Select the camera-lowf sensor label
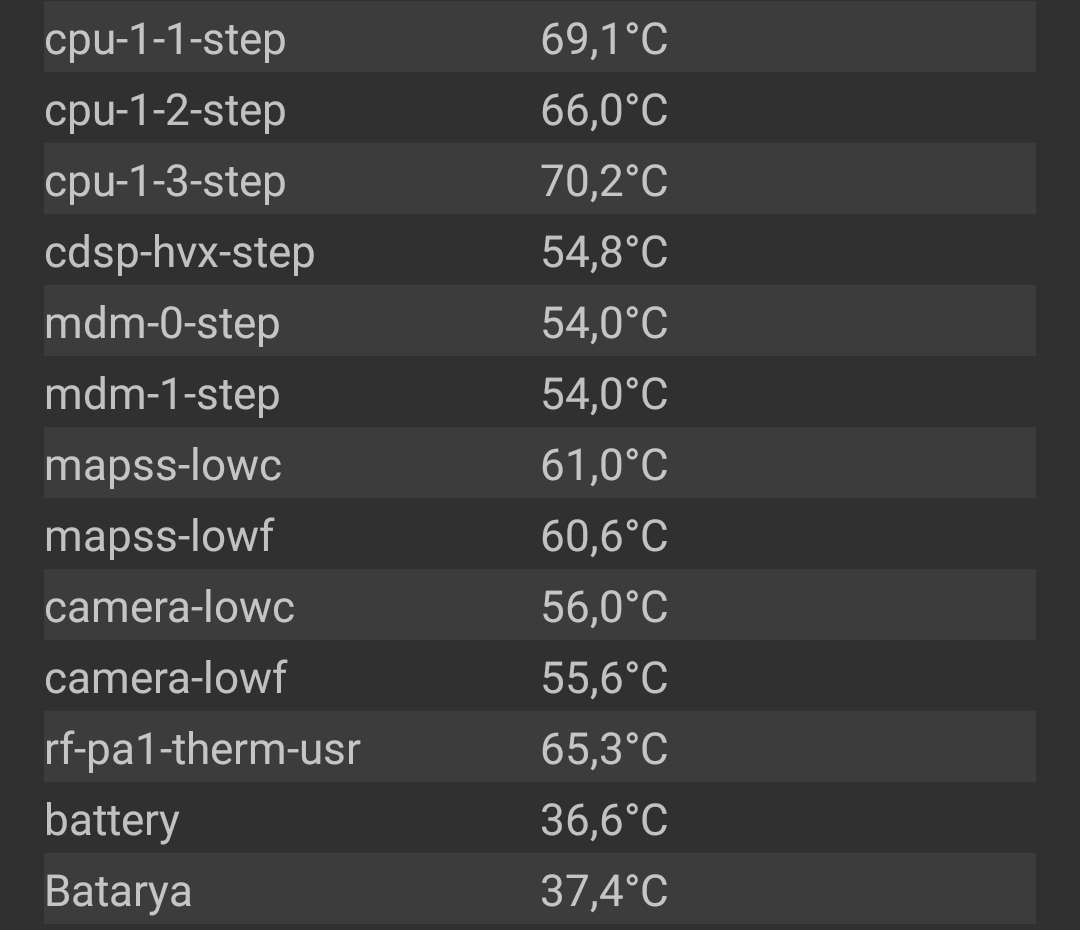This screenshot has width=1080, height=930. tap(166, 679)
